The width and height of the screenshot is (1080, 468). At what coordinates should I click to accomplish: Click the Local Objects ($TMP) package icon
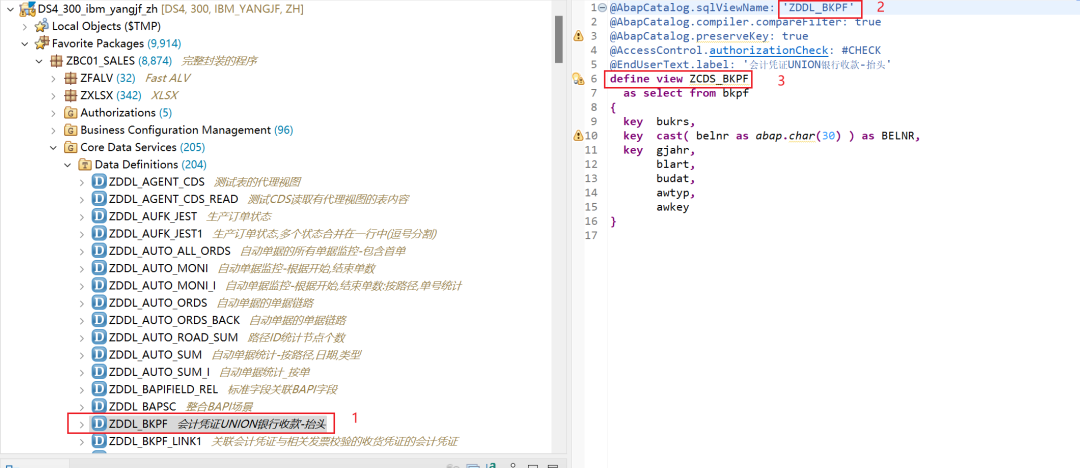point(42,26)
